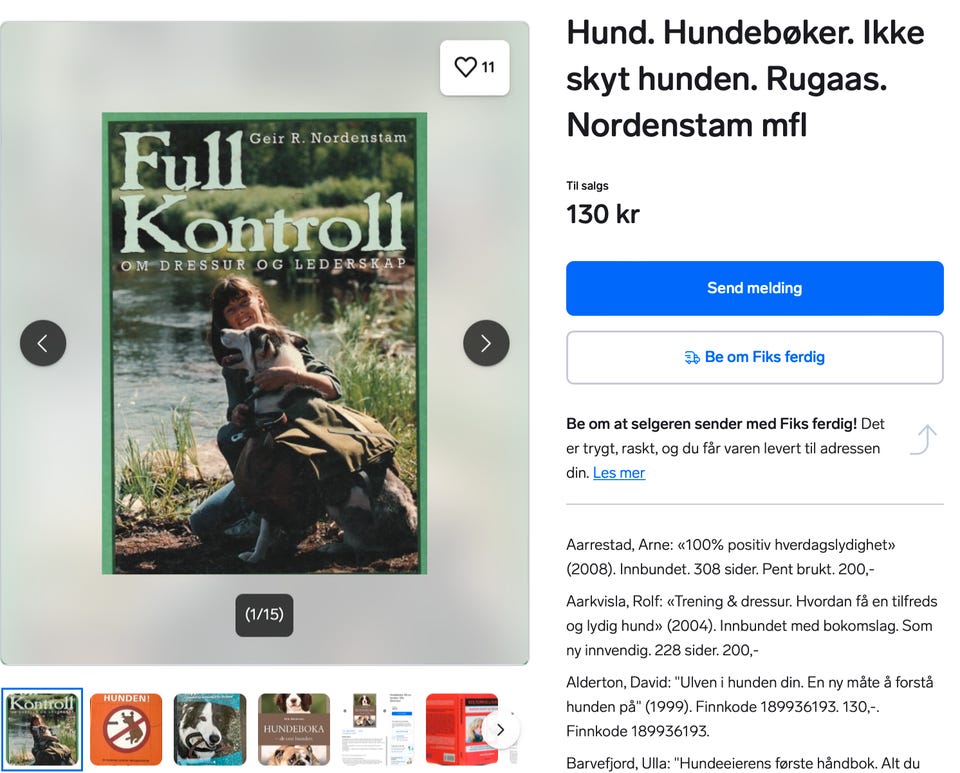Image resolution: width=960 pixels, height=773 pixels.
Task: Select the Full Kontroll cover thumbnail
Action: click(42, 729)
